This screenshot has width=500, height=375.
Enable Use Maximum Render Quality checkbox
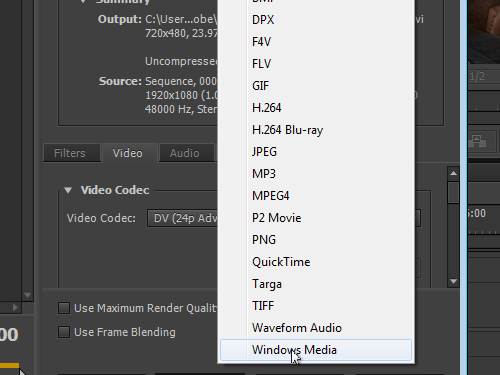pos(64,308)
